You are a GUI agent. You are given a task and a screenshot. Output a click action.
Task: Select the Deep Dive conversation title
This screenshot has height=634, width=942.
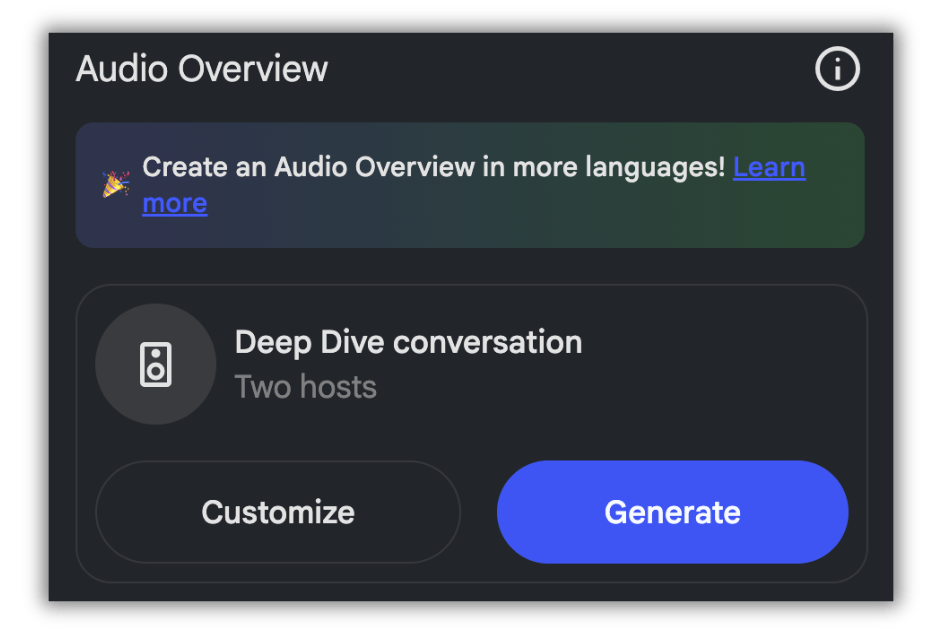point(409,343)
